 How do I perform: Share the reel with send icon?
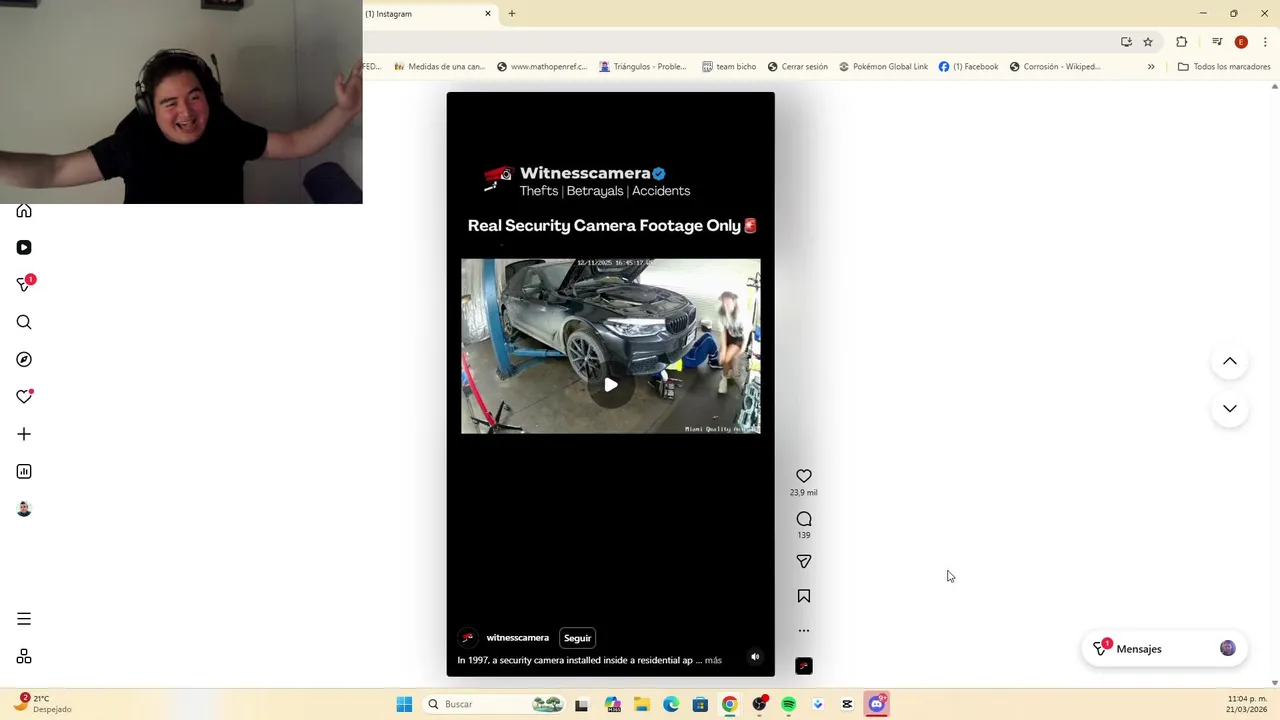click(x=804, y=562)
